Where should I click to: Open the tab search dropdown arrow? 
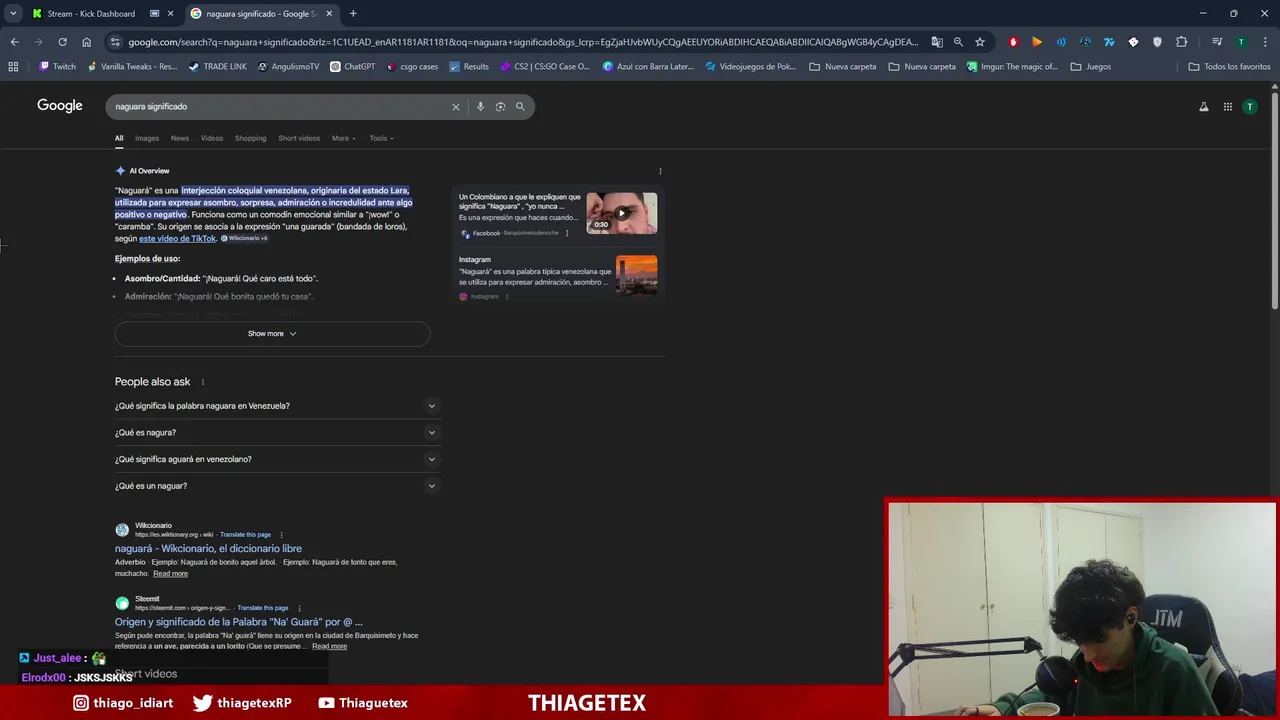pos(13,13)
